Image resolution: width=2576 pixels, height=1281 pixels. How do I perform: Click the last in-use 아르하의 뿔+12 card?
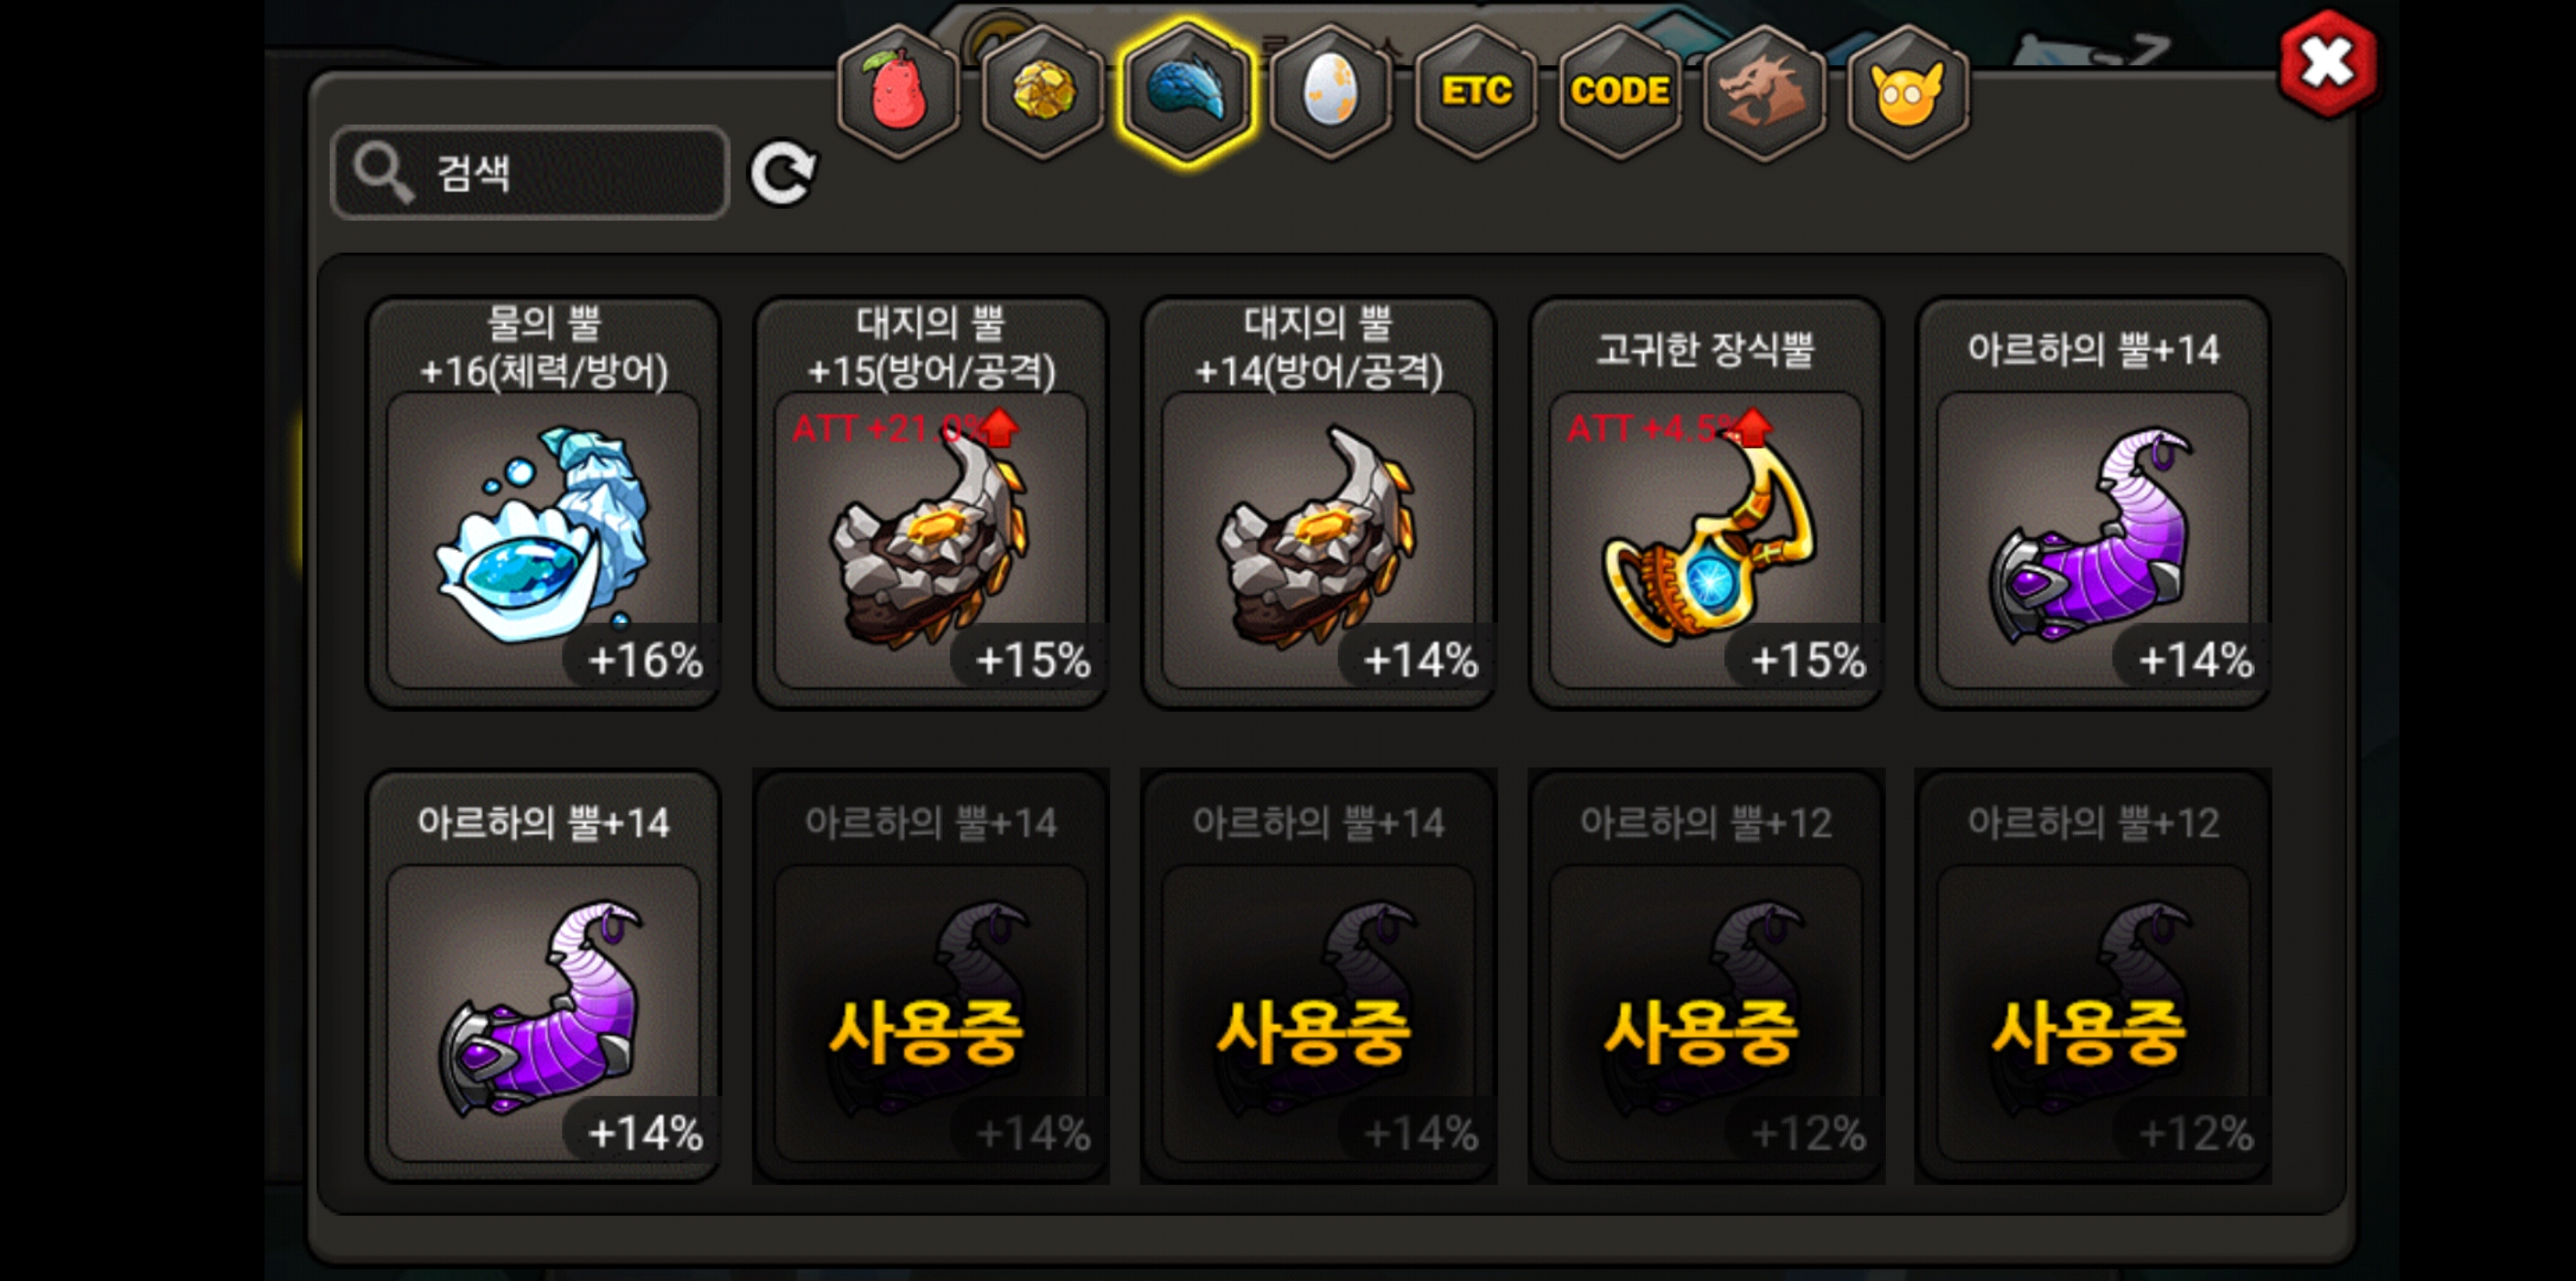coord(2093,976)
